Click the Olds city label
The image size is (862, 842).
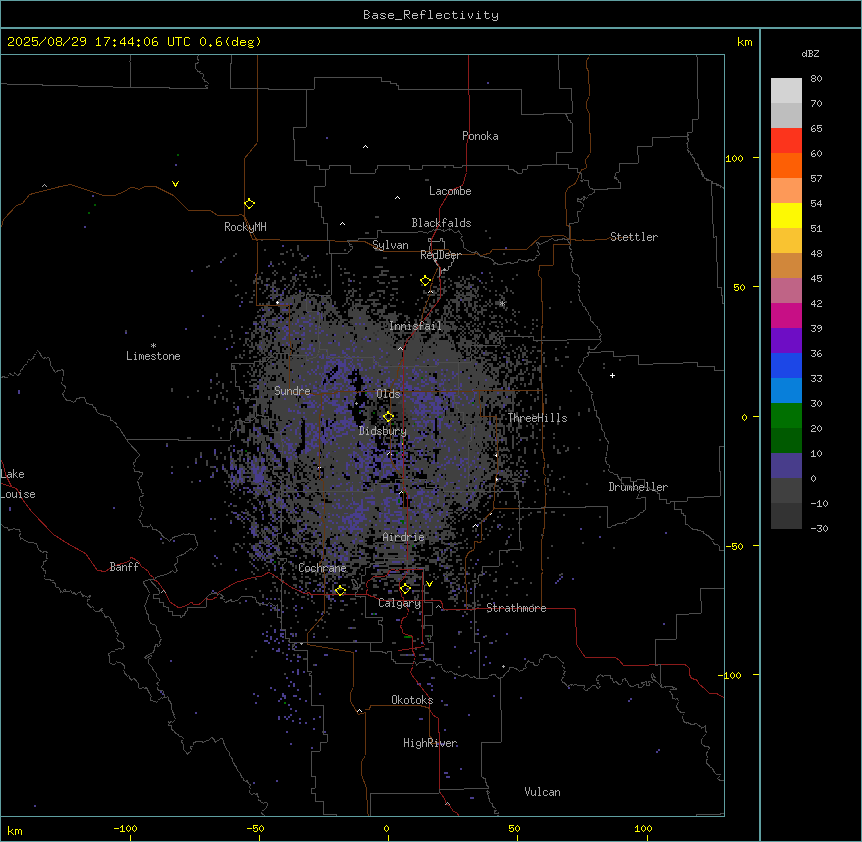pos(388,394)
